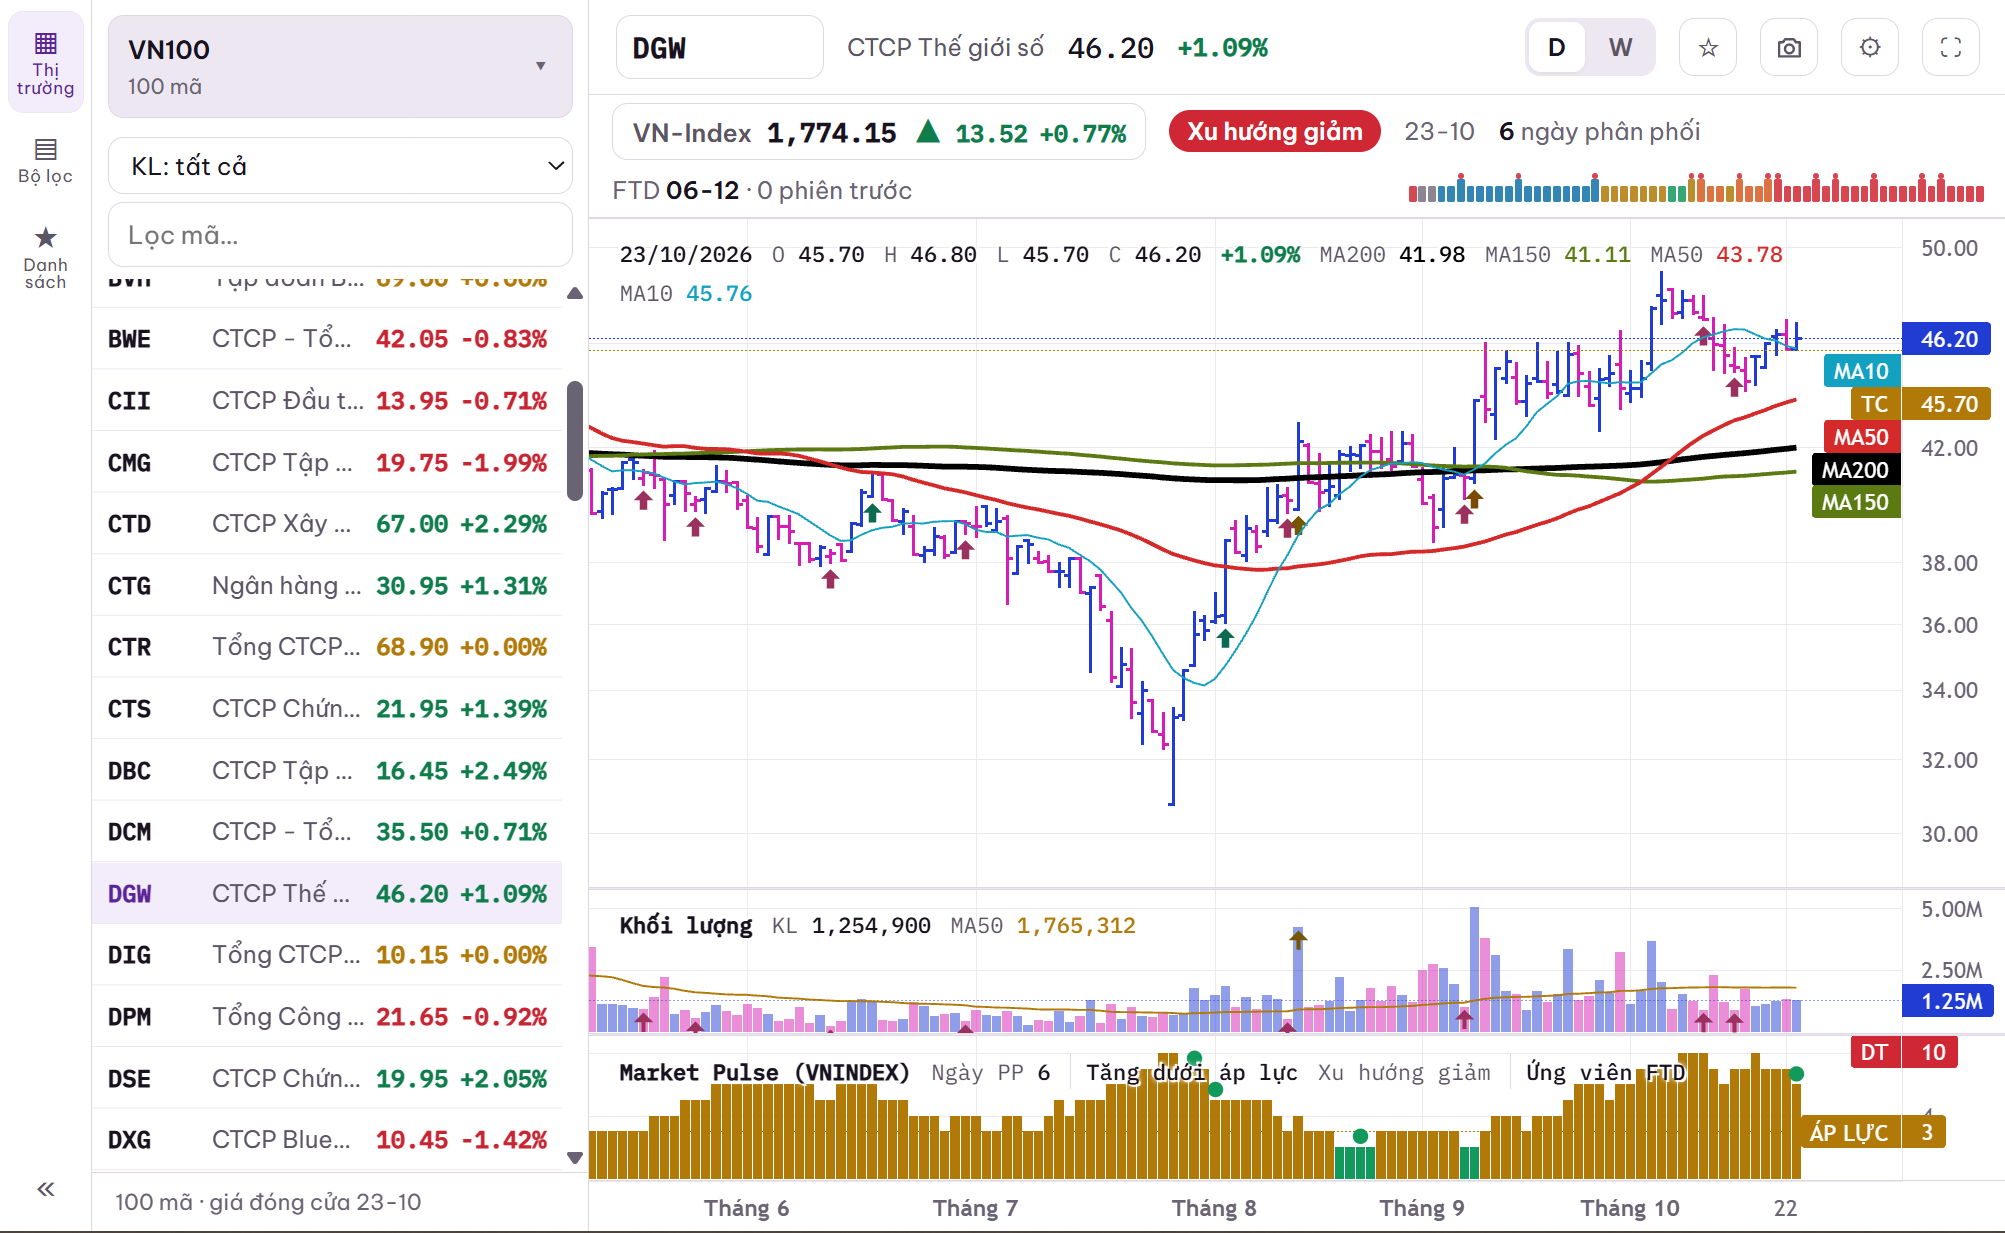The image size is (2005, 1233).
Task: Select the DCM stock row
Action: (x=327, y=832)
